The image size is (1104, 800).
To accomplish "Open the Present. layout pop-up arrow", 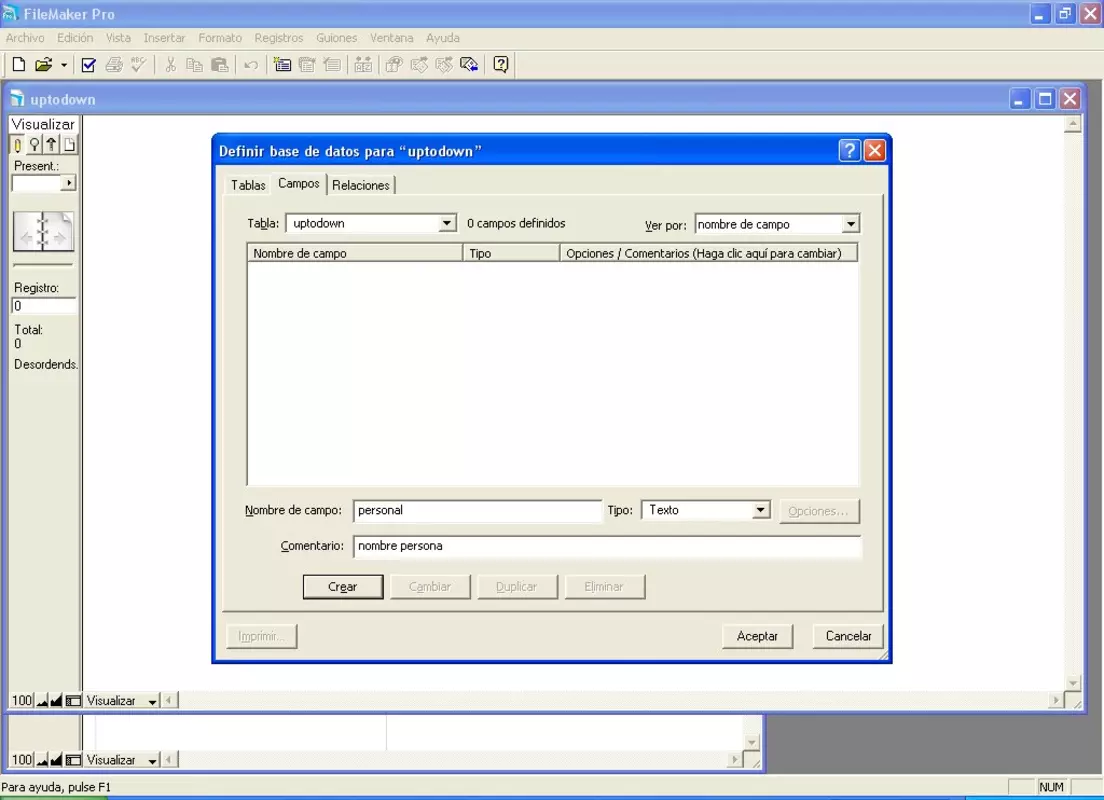I will 68,183.
